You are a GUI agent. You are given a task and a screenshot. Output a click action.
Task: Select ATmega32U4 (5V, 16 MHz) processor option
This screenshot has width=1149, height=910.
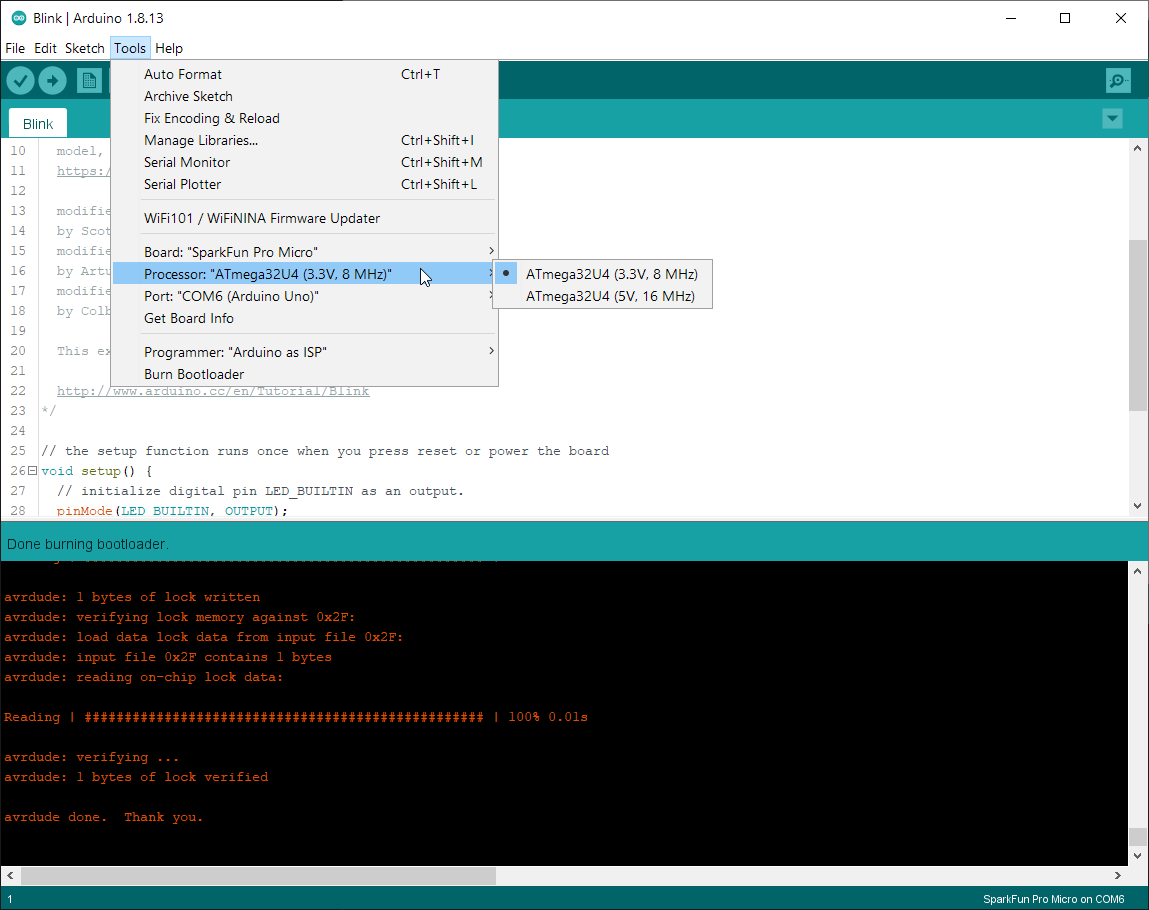point(602,296)
